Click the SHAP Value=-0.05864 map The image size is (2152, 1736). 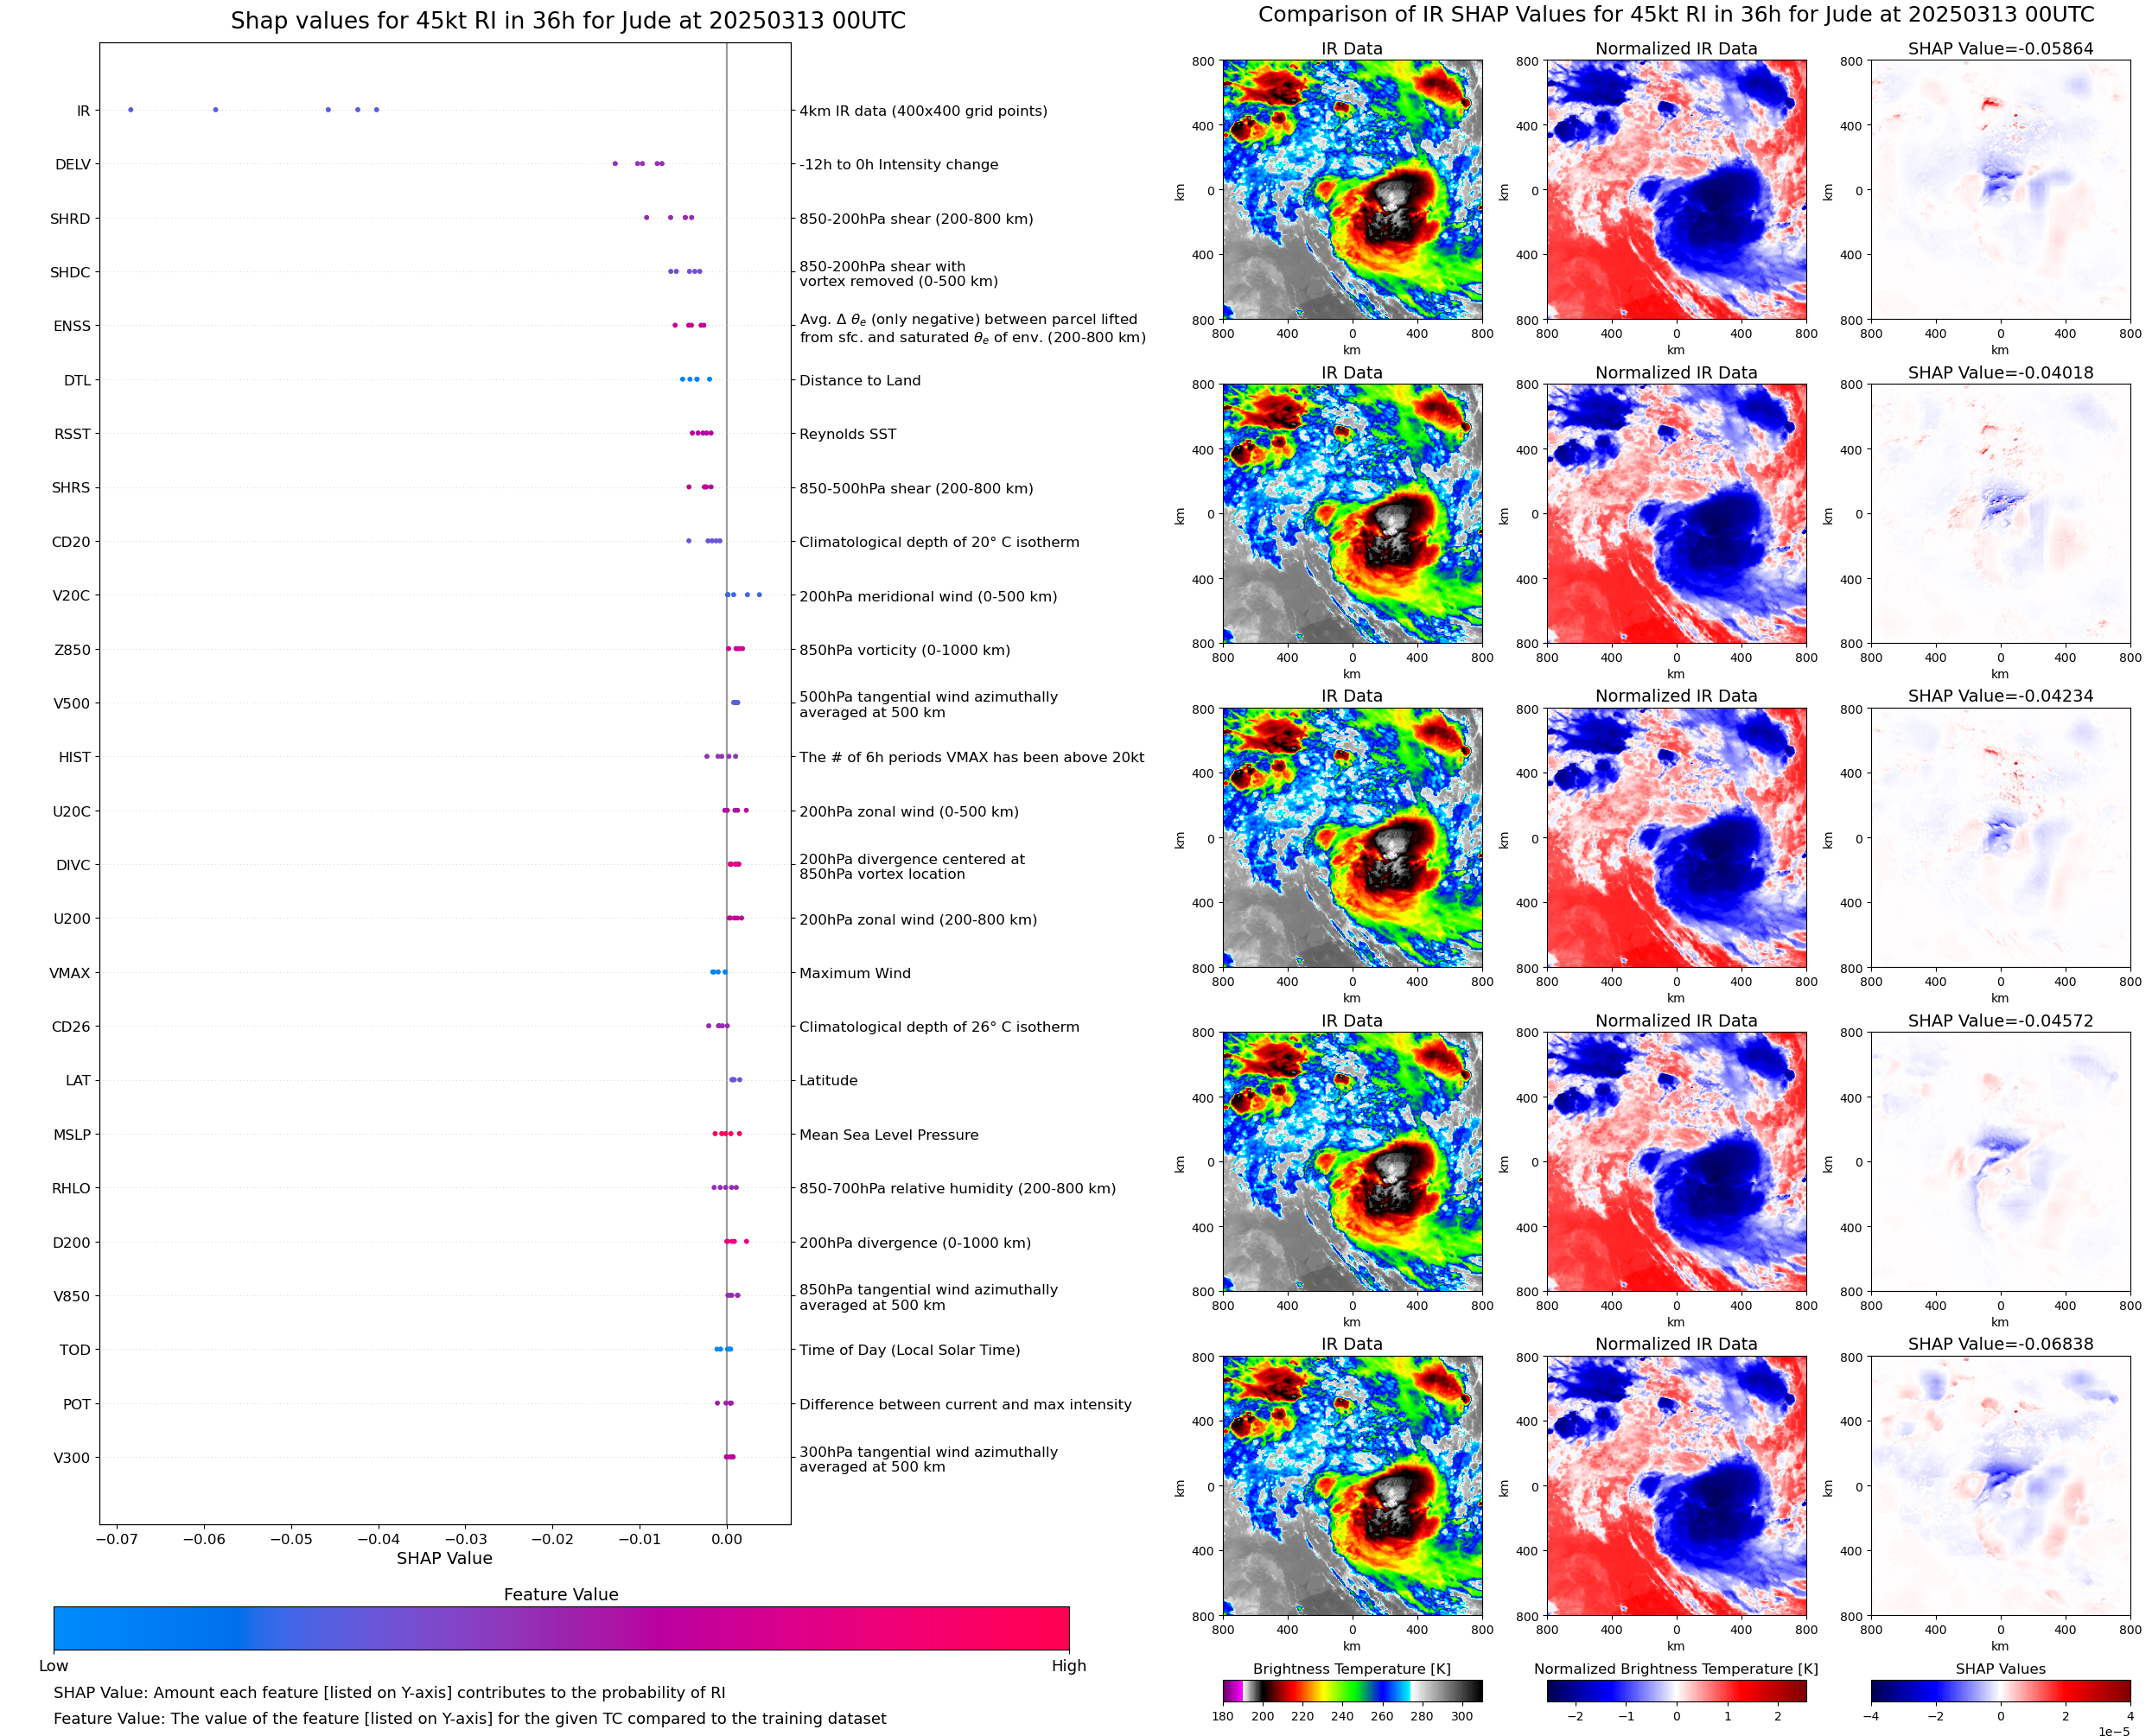click(2000, 190)
